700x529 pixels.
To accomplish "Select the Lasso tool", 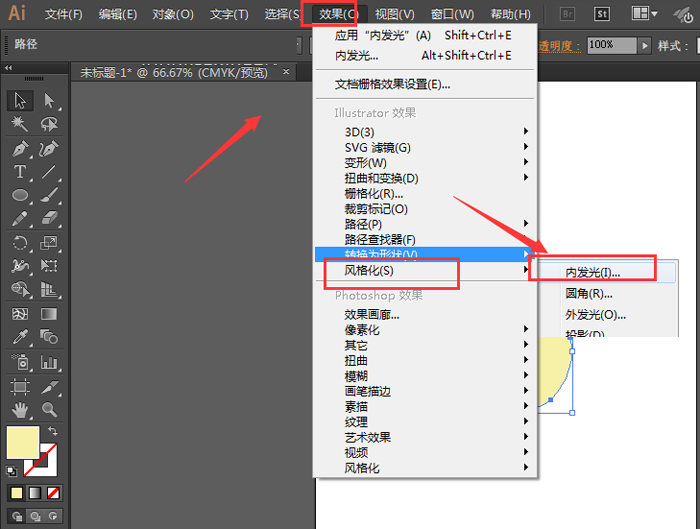I will (49, 124).
